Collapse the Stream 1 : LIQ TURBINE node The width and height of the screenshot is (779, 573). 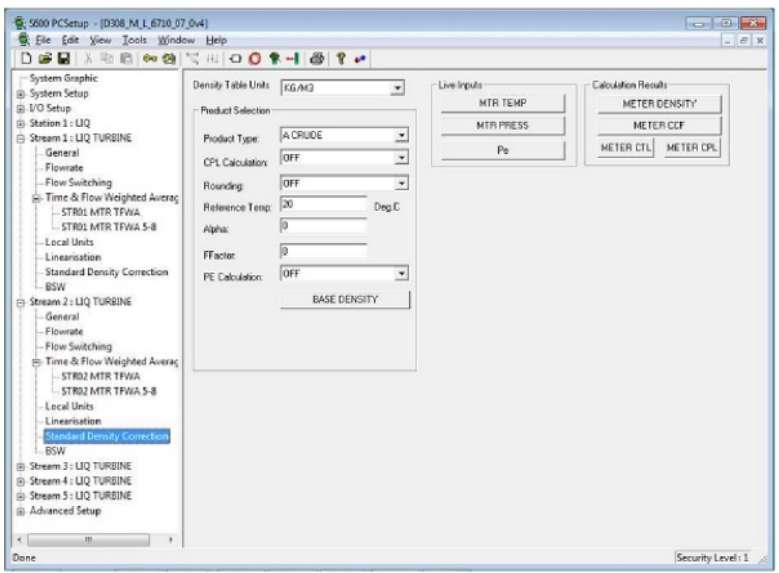tap(20, 138)
